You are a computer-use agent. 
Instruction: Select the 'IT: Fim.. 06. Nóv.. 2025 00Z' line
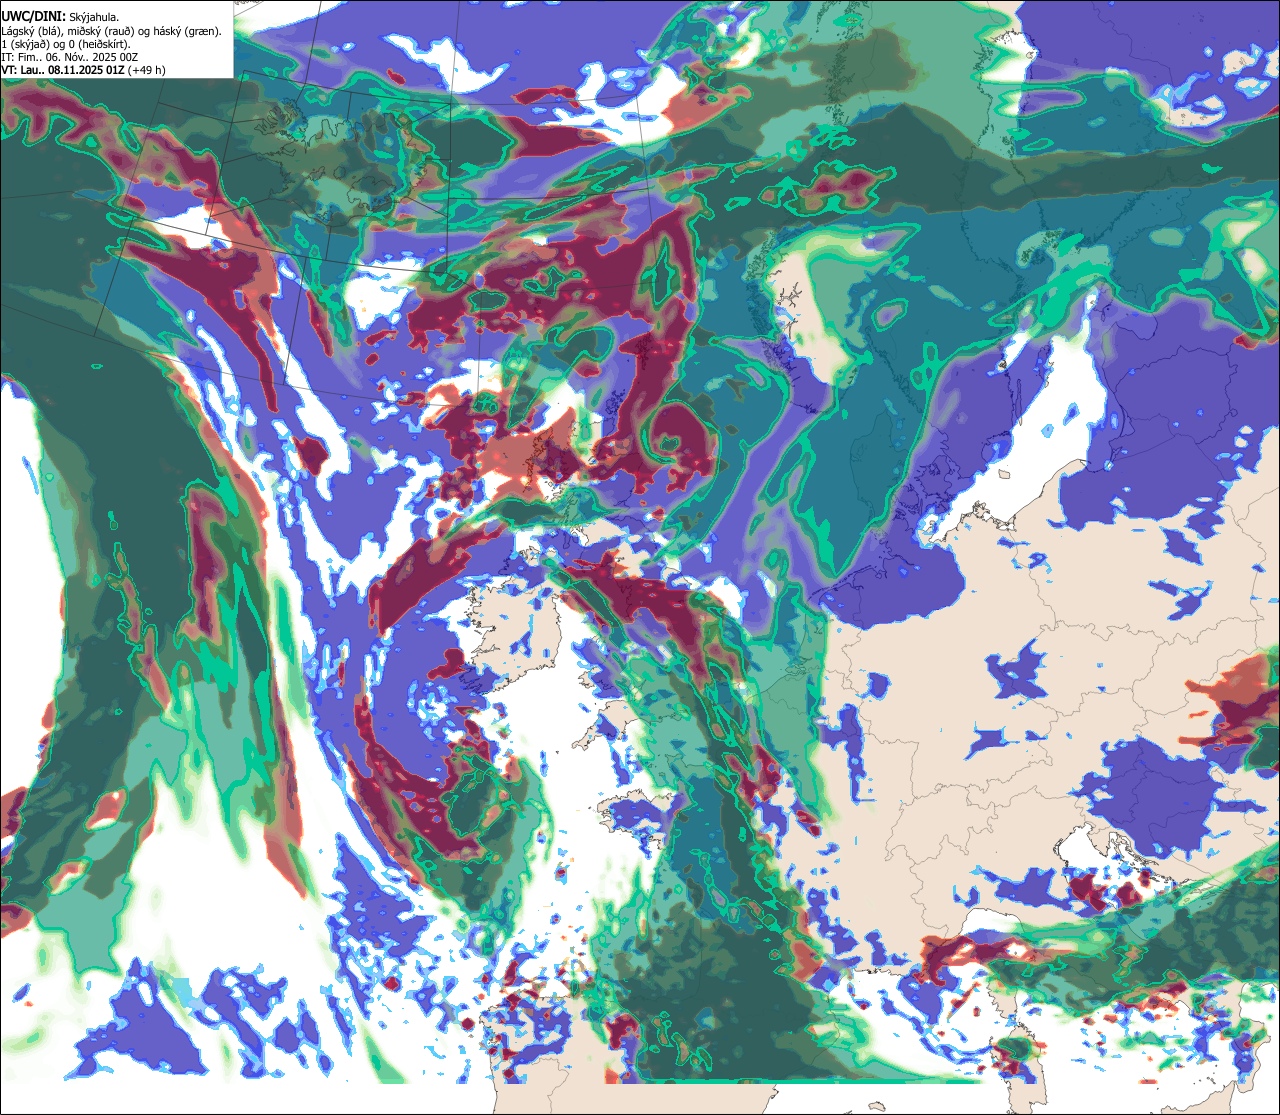coord(70,57)
